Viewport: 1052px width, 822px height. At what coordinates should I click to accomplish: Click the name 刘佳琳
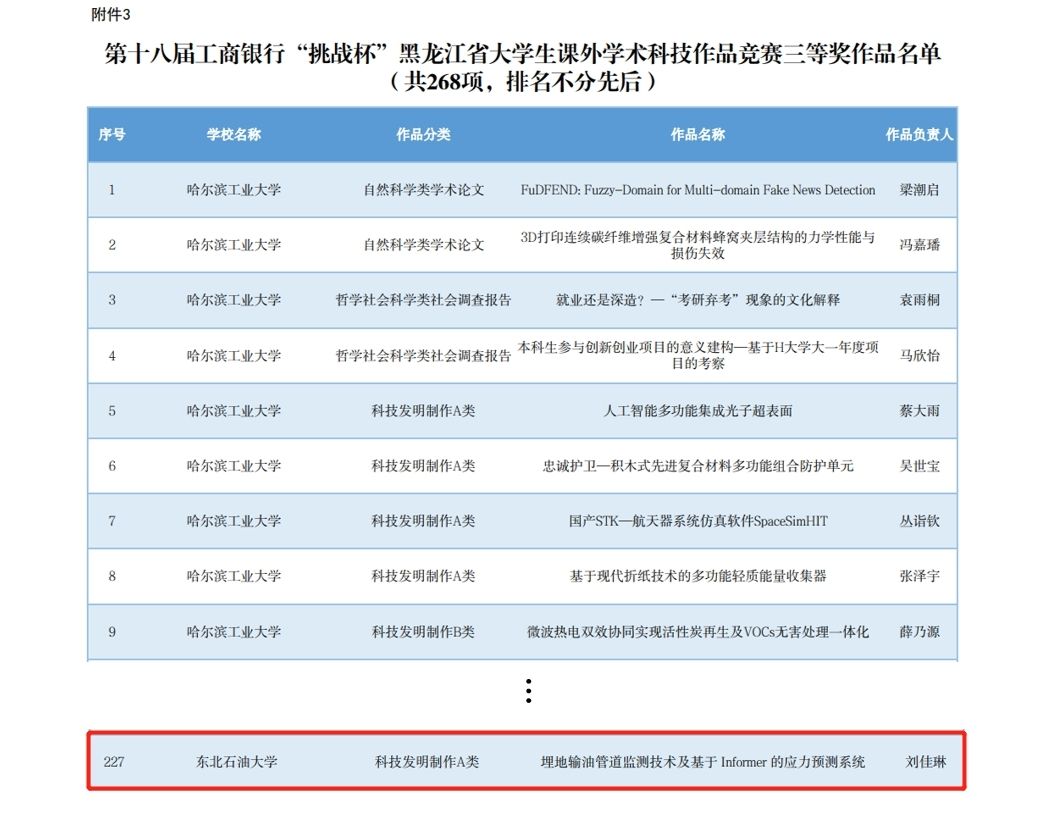pyautogui.click(x=926, y=762)
